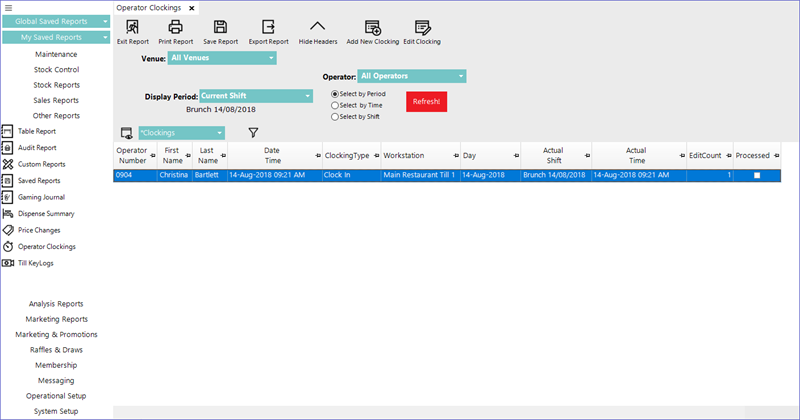Click the Add New Clocking icon
The width and height of the screenshot is (800, 420).
(x=372, y=28)
